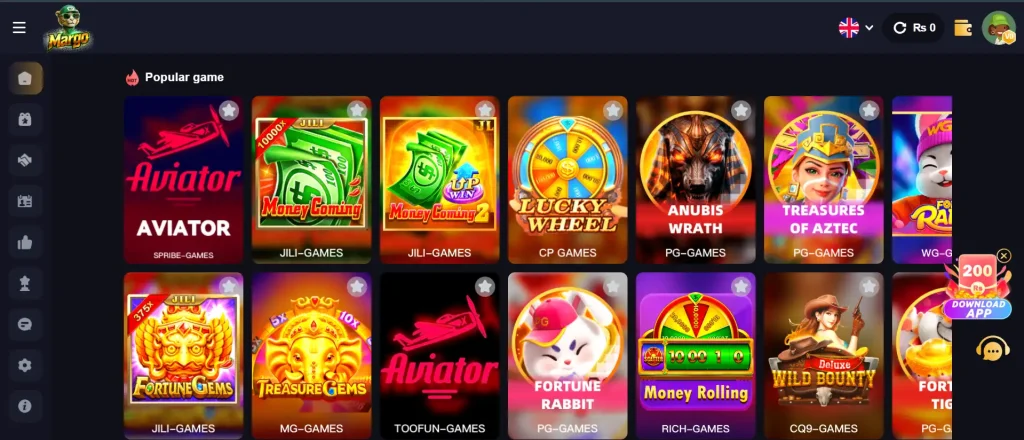Toggle favorite star on Fortune Gems

[229, 286]
